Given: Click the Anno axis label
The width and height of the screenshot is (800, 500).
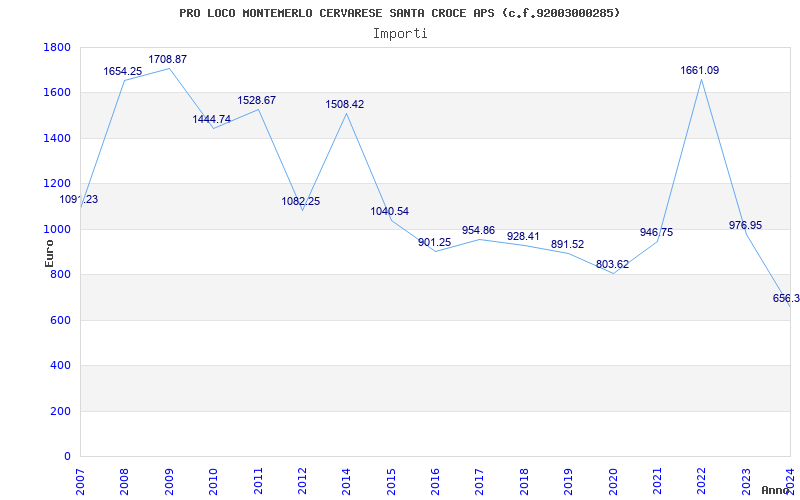Looking at the screenshot, I should 776,490.
